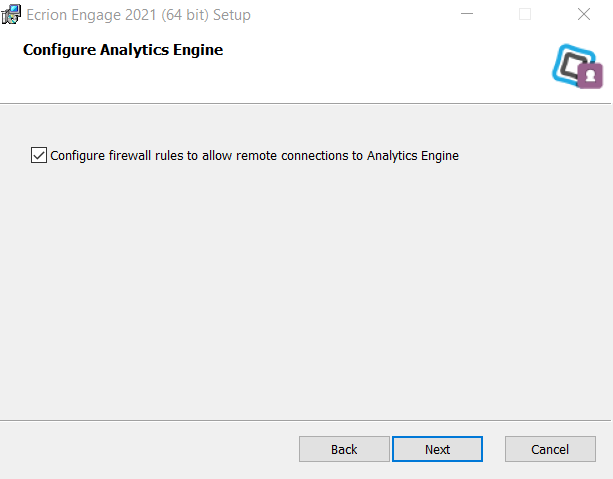The width and height of the screenshot is (613, 479).
Task: Click the Configure Analytics Engine heading
Action: click(123, 50)
